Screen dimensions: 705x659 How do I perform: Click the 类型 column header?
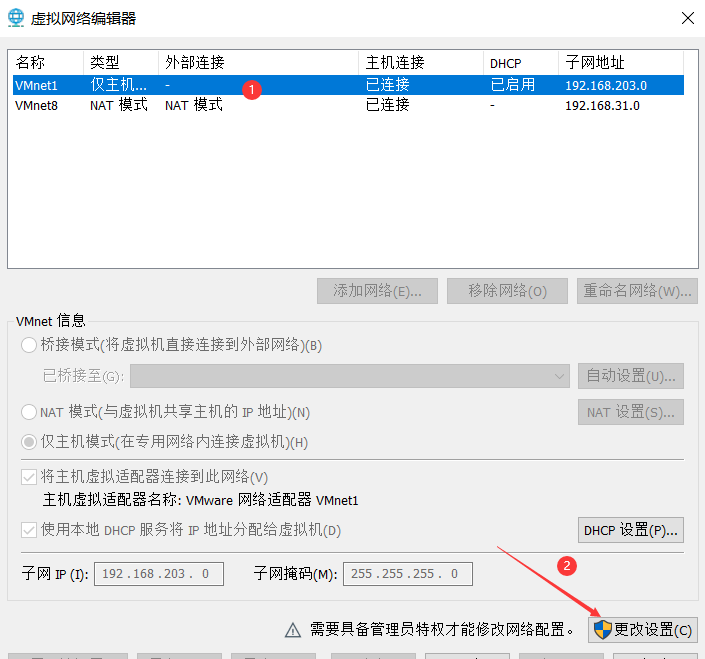pyautogui.click(x=121, y=62)
